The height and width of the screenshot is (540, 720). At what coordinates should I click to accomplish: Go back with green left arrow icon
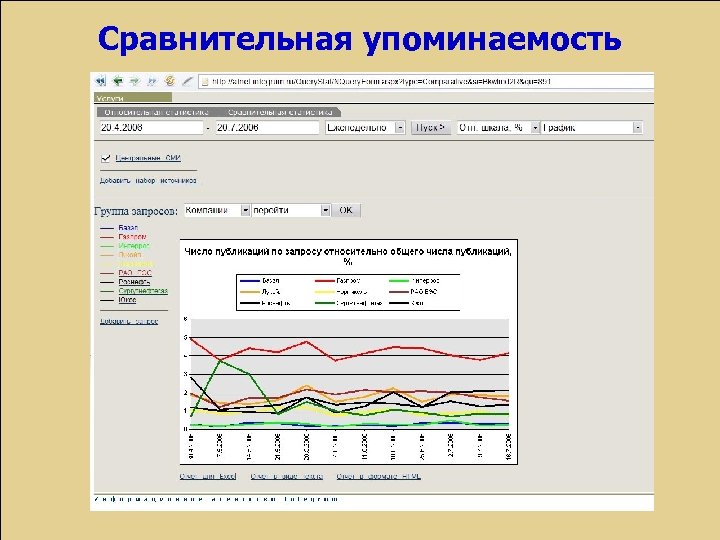coord(118,81)
